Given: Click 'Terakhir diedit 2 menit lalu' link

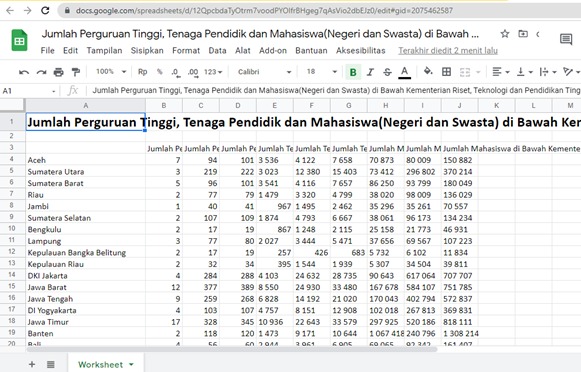Looking at the screenshot, I should [448, 50].
